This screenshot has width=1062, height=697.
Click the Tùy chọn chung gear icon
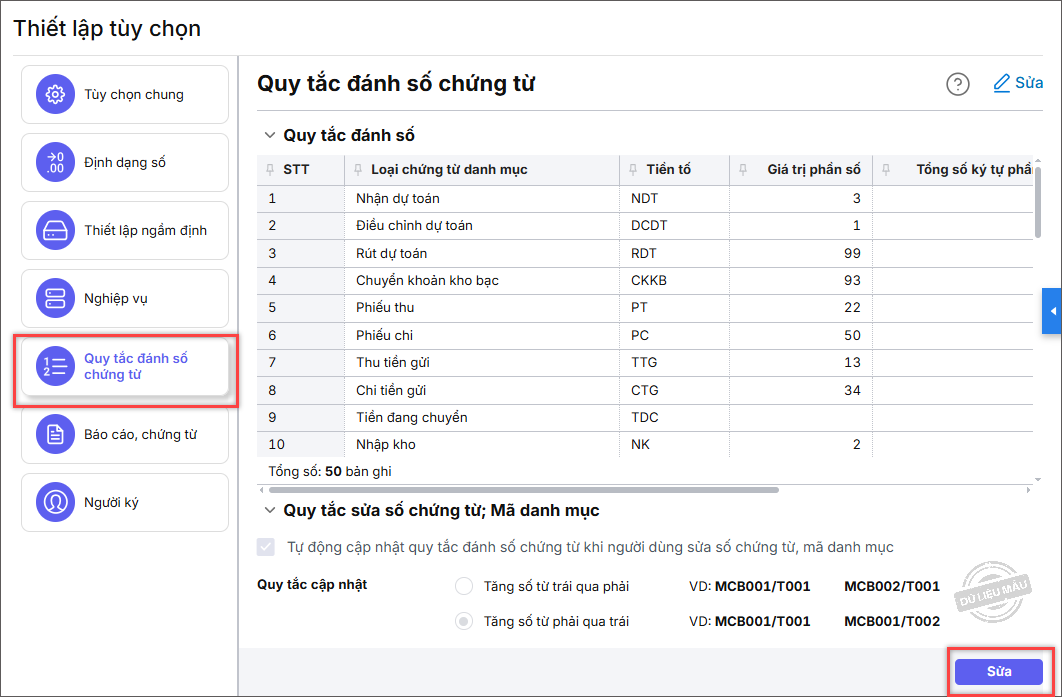pos(56,95)
